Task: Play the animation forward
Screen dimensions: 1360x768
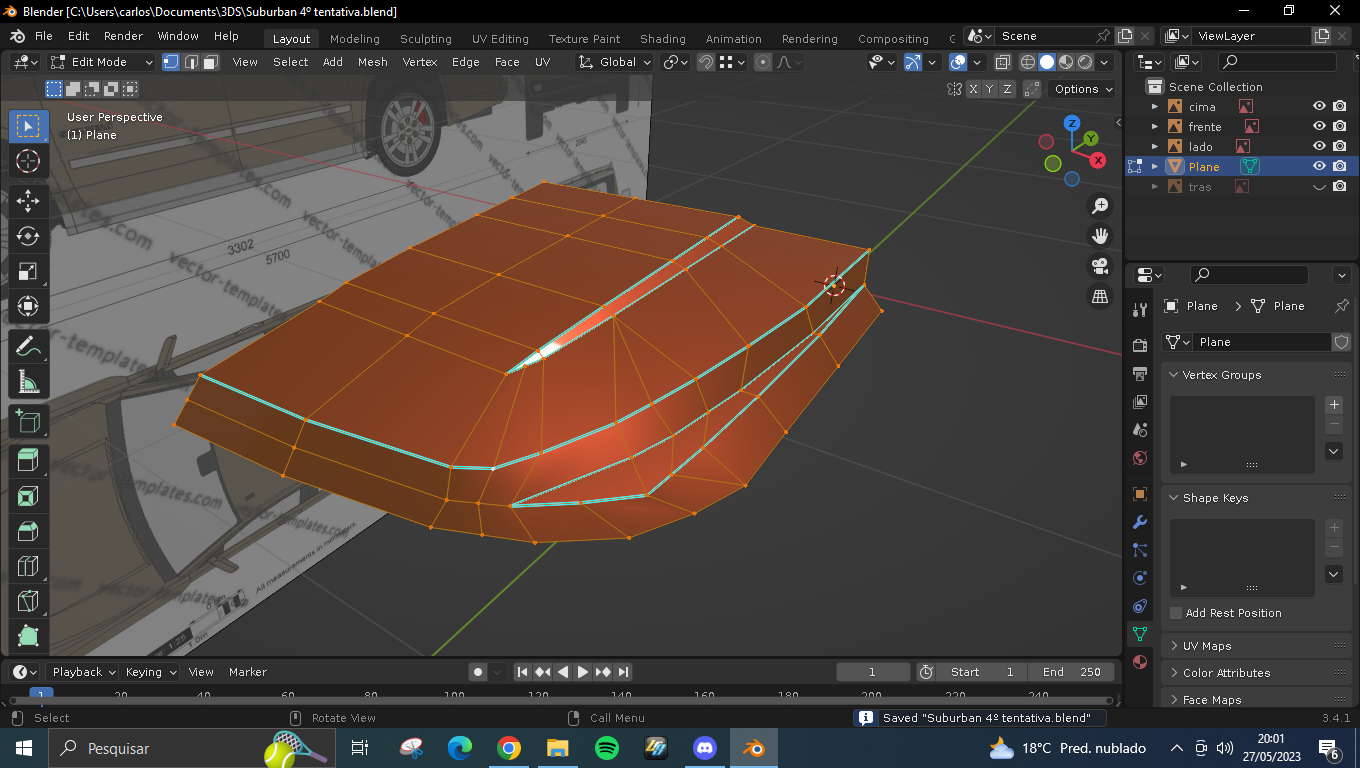Action: tap(583, 672)
